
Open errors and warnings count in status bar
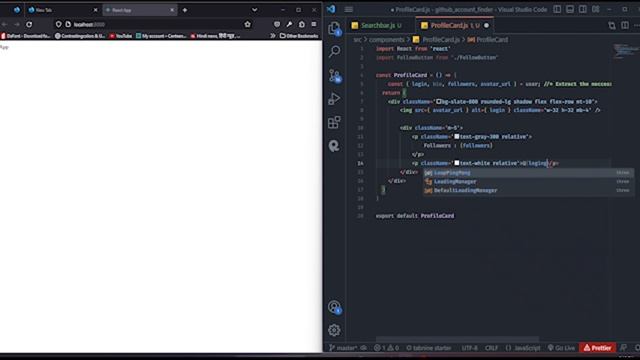pyautogui.click(x=386, y=348)
